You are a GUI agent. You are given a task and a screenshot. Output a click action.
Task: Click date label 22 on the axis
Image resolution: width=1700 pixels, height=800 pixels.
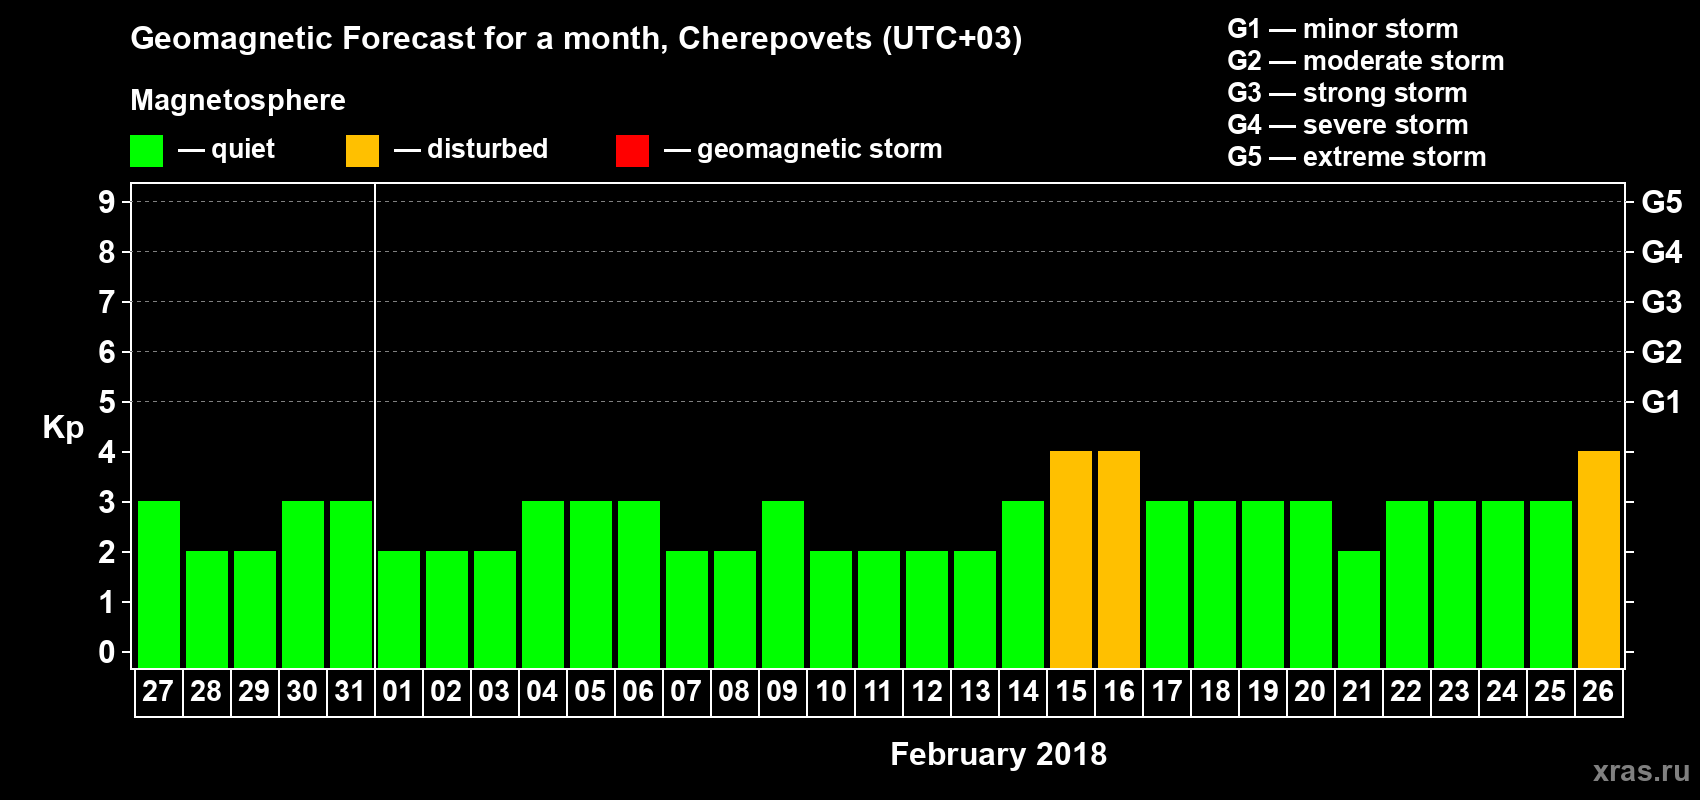tap(1406, 692)
